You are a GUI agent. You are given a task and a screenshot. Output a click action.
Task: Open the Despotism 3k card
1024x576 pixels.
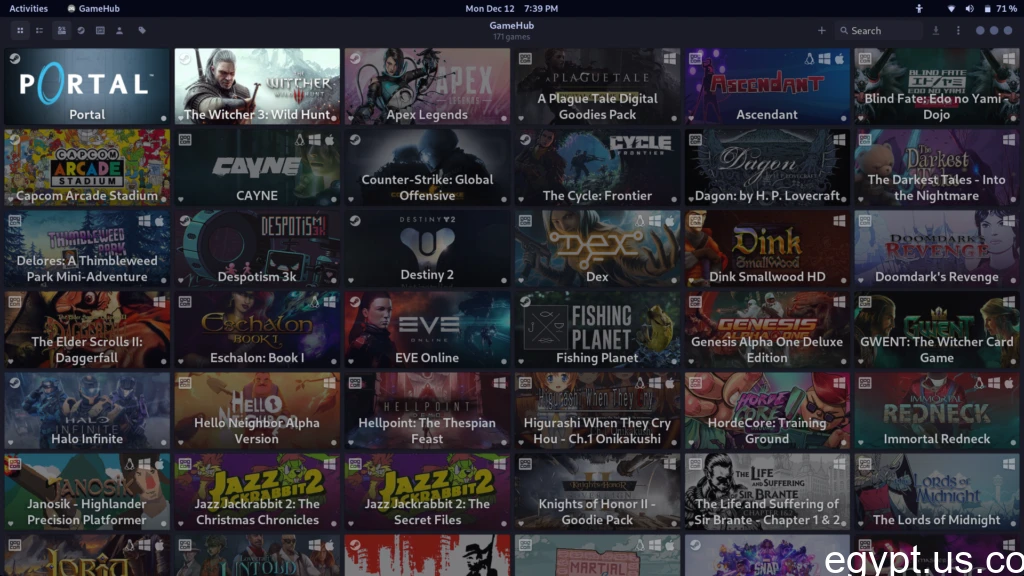pyautogui.click(x=257, y=248)
